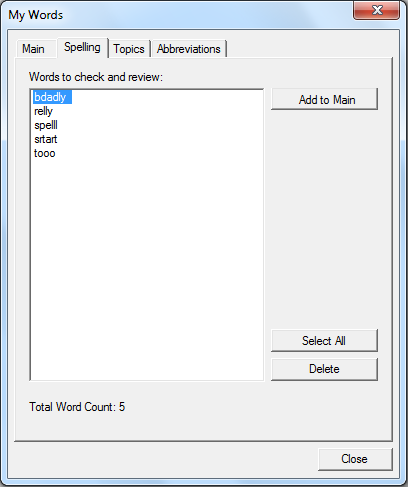The width and height of the screenshot is (408, 487).
Task: Pick the "srtart" list entry
Action: coord(46,139)
